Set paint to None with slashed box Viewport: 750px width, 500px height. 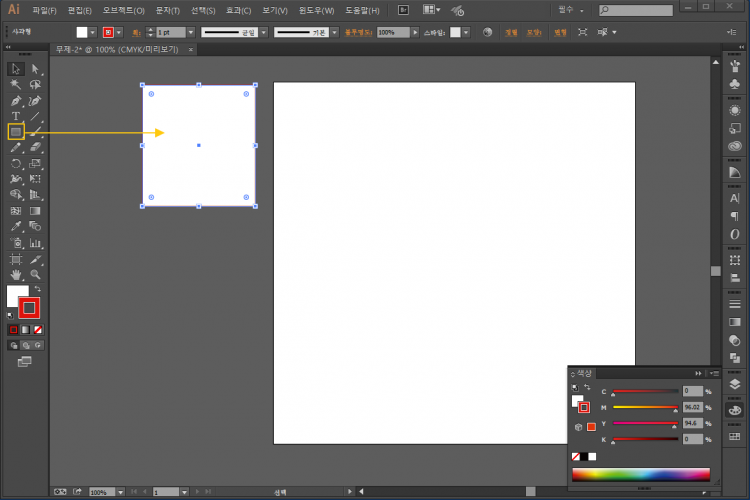coord(38,328)
